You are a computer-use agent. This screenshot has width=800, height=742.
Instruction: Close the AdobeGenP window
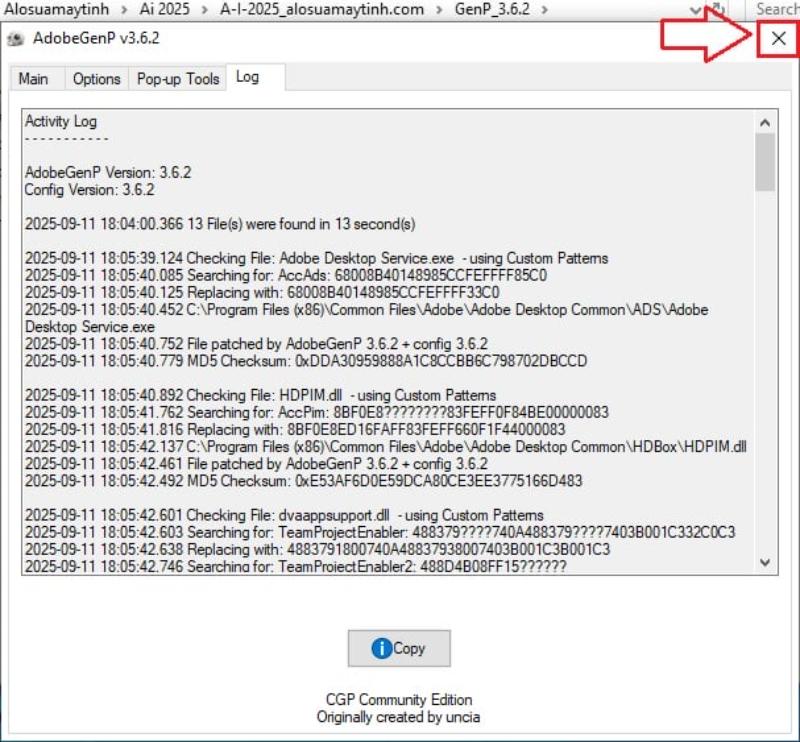click(x=778, y=38)
